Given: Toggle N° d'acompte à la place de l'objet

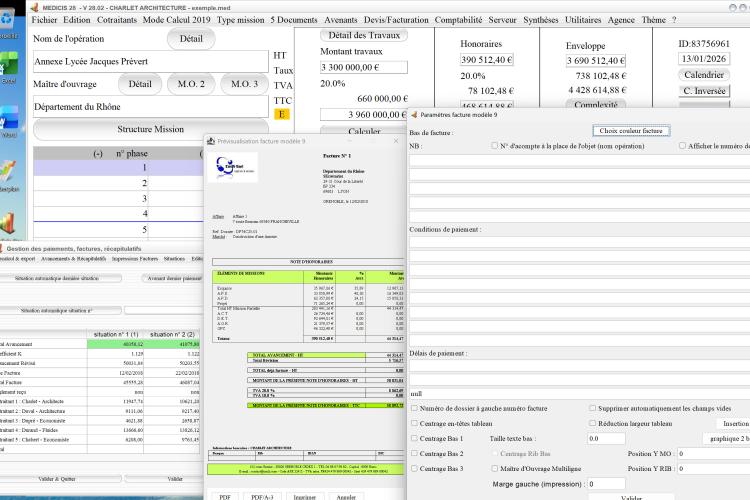Looking at the screenshot, I should (495, 145).
